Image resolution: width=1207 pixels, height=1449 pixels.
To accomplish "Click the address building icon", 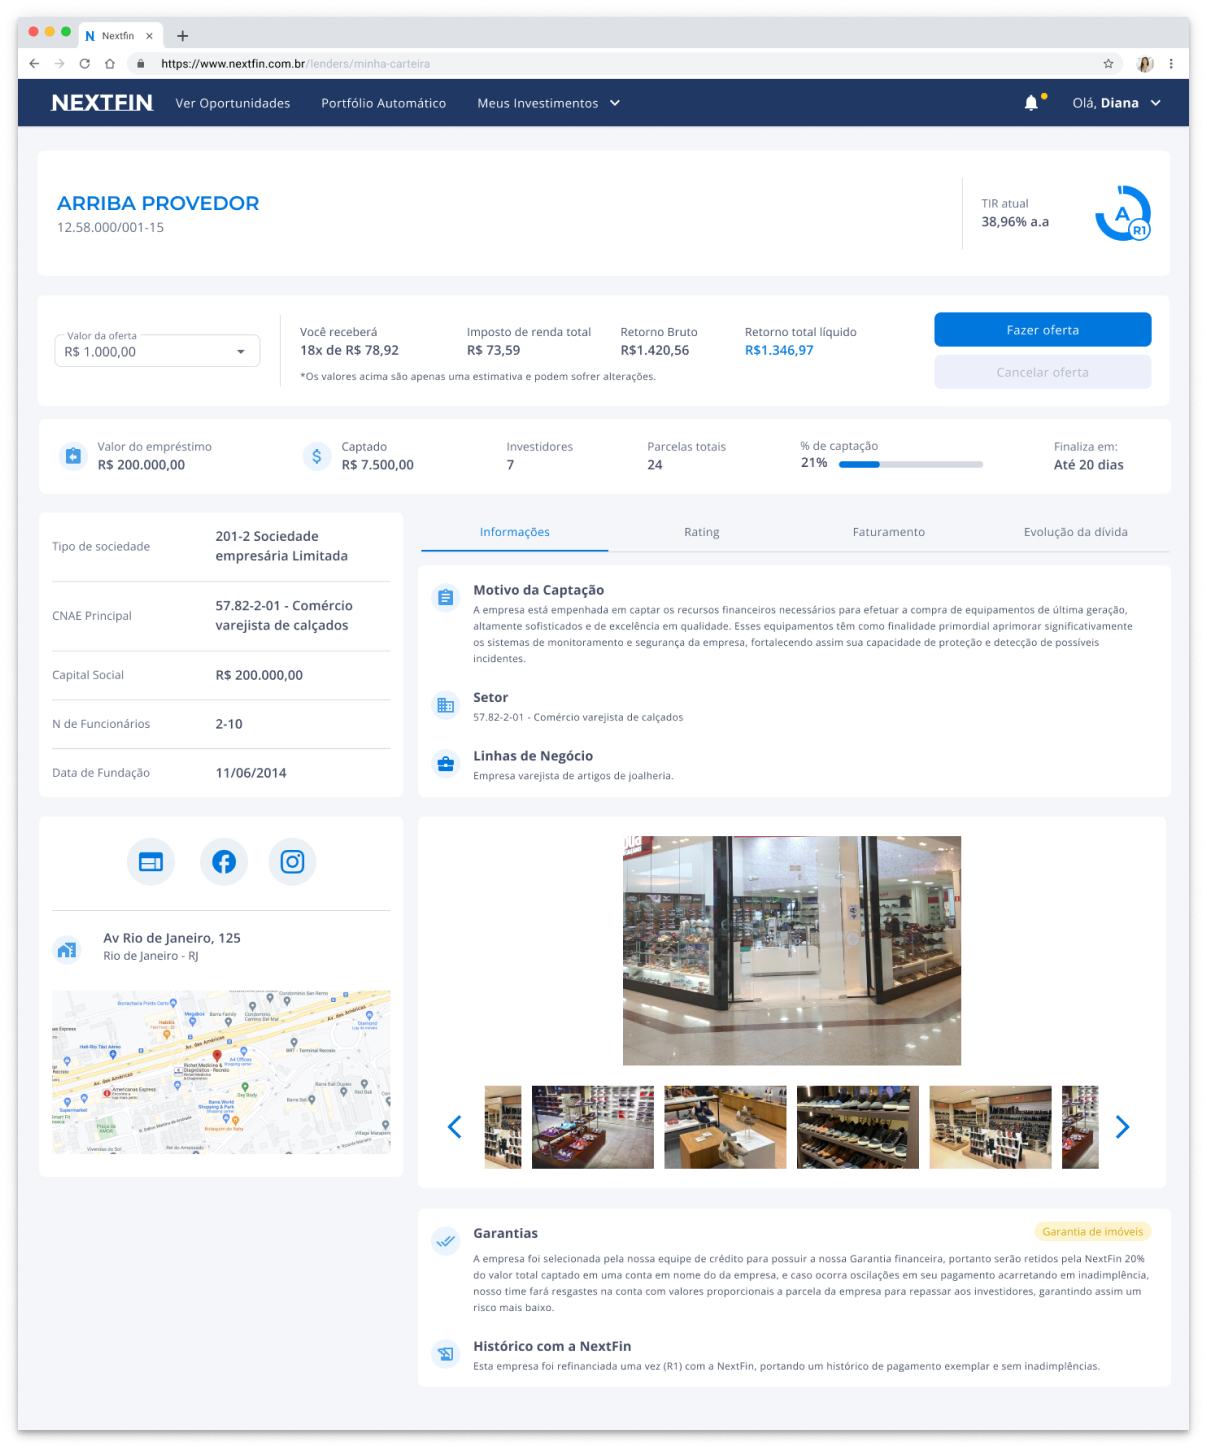I will coord(66,950).
